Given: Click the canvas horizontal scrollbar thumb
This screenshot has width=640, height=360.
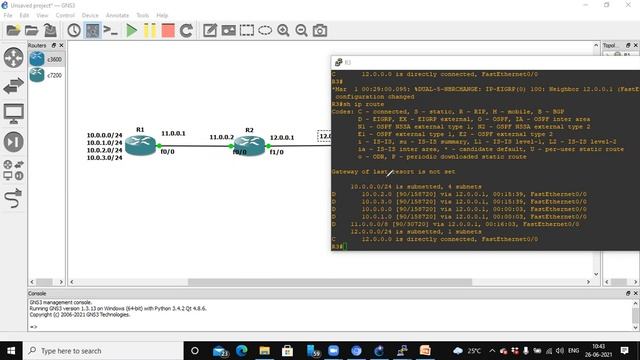Looking at the screenshot, I should click(x=330, y=282).
